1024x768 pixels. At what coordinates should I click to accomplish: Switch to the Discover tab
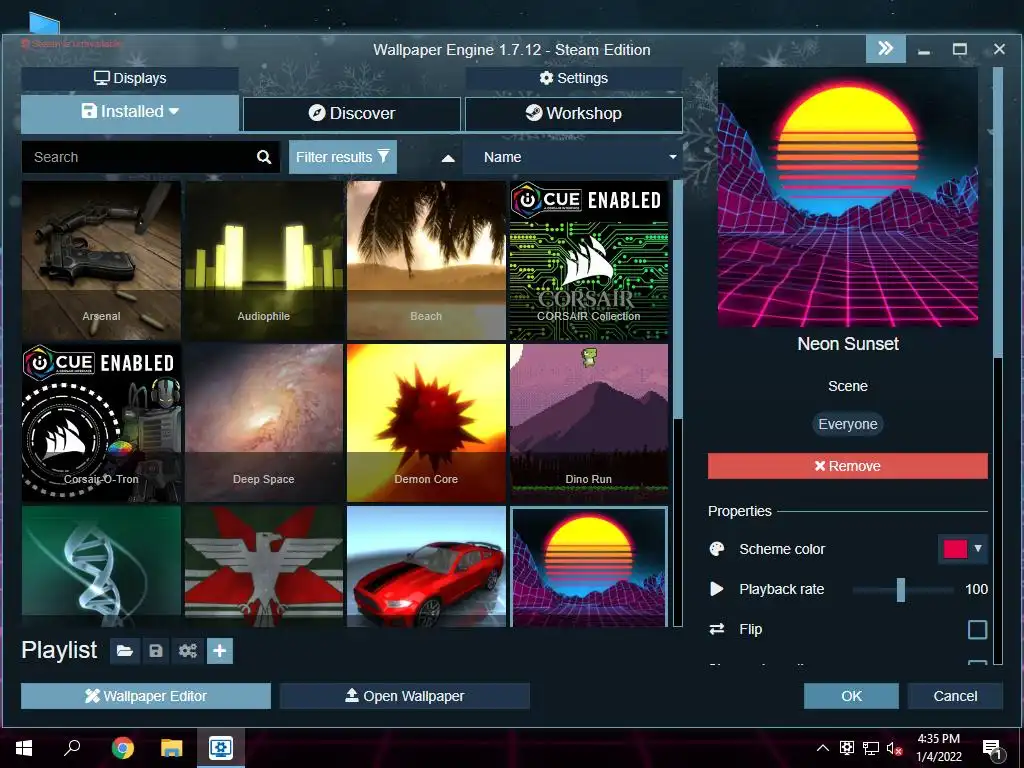(352, 113)
